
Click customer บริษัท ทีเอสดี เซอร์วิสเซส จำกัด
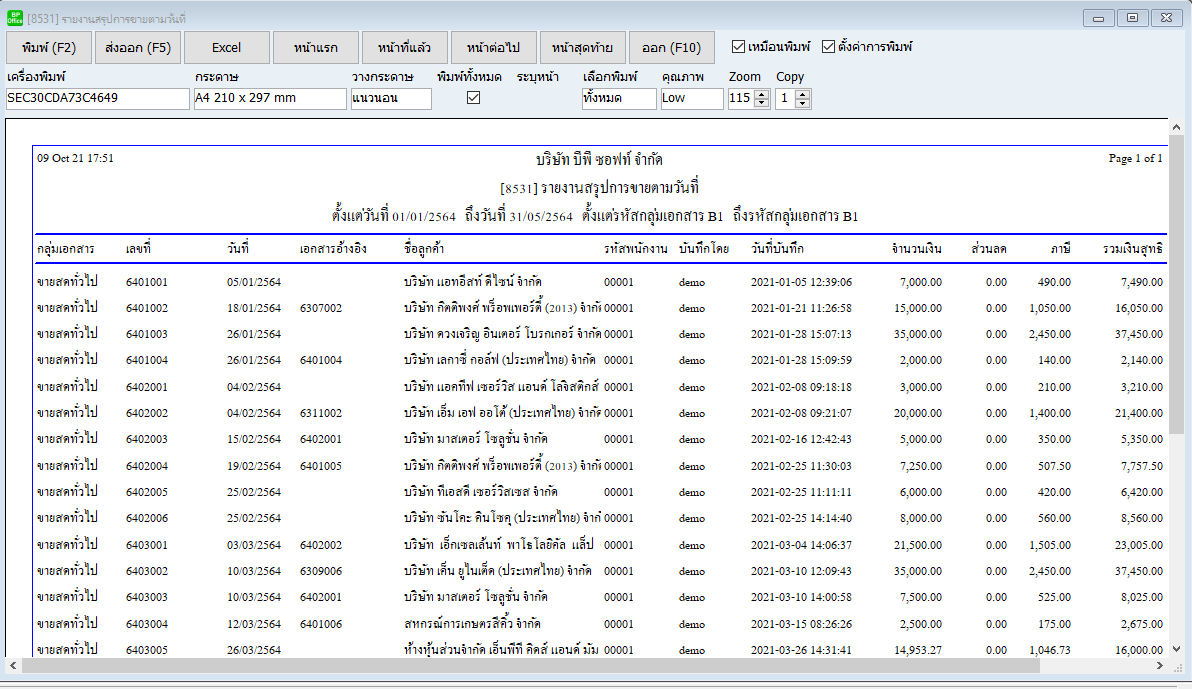click(x=480, y=491)
